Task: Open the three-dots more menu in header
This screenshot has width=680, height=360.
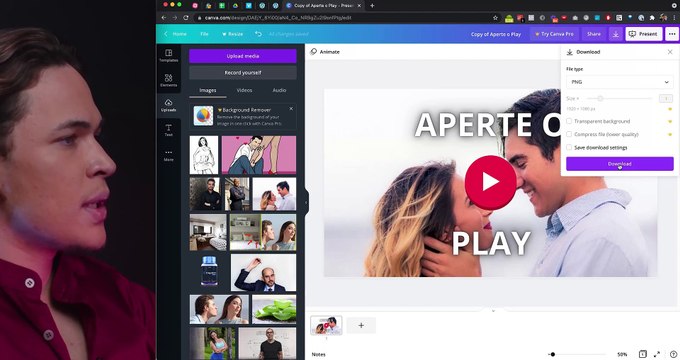Action: point(672,34)
